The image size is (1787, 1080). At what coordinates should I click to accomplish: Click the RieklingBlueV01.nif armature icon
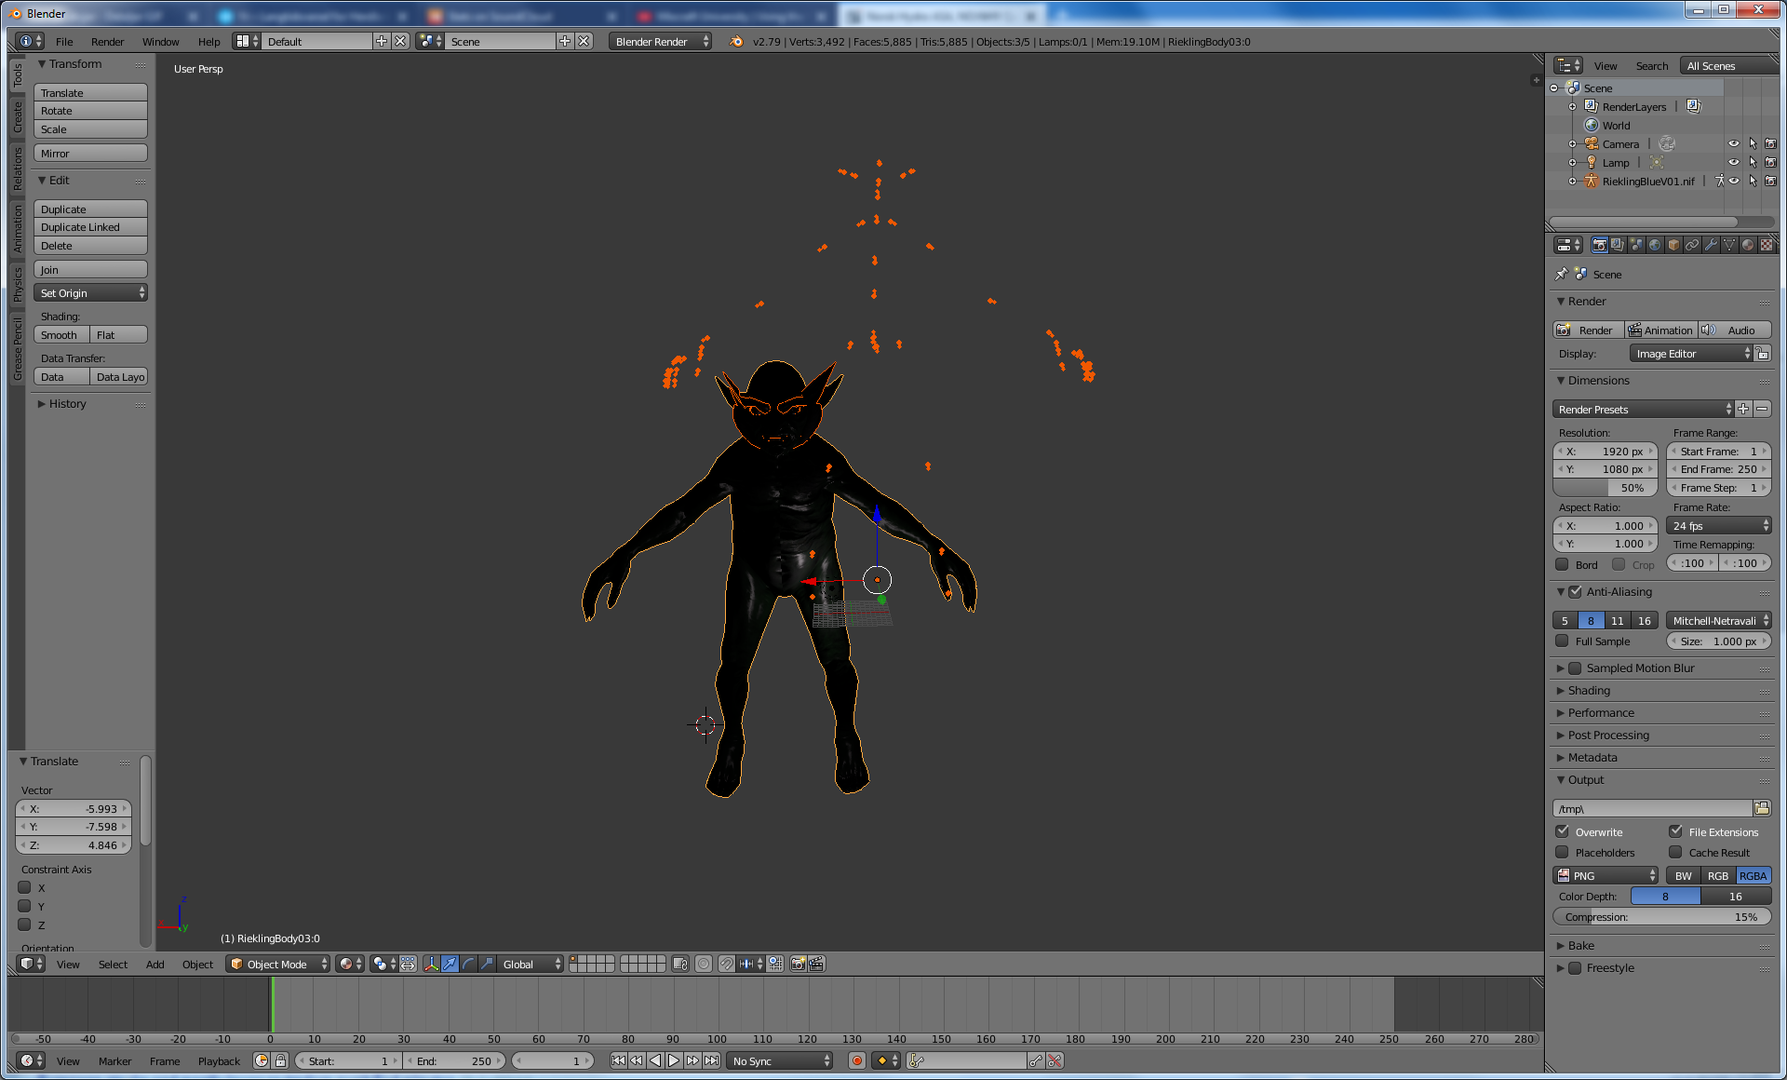[x=1591, y=181]
